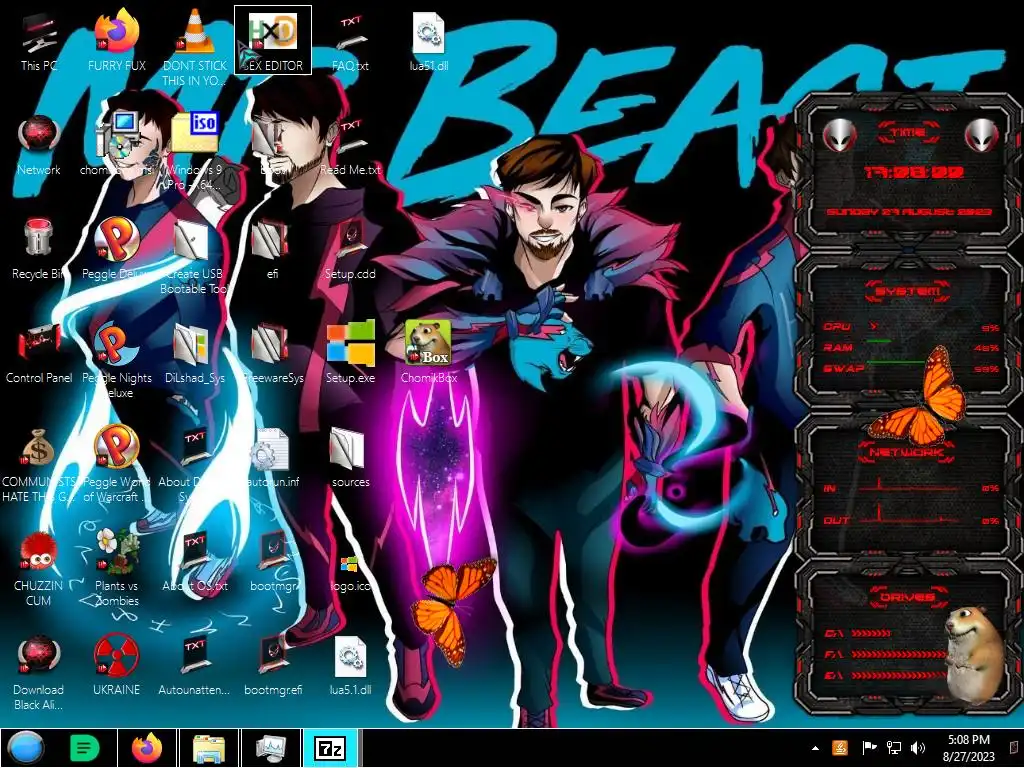Open autorun.inf file
1024x768 pixels.
273,457
